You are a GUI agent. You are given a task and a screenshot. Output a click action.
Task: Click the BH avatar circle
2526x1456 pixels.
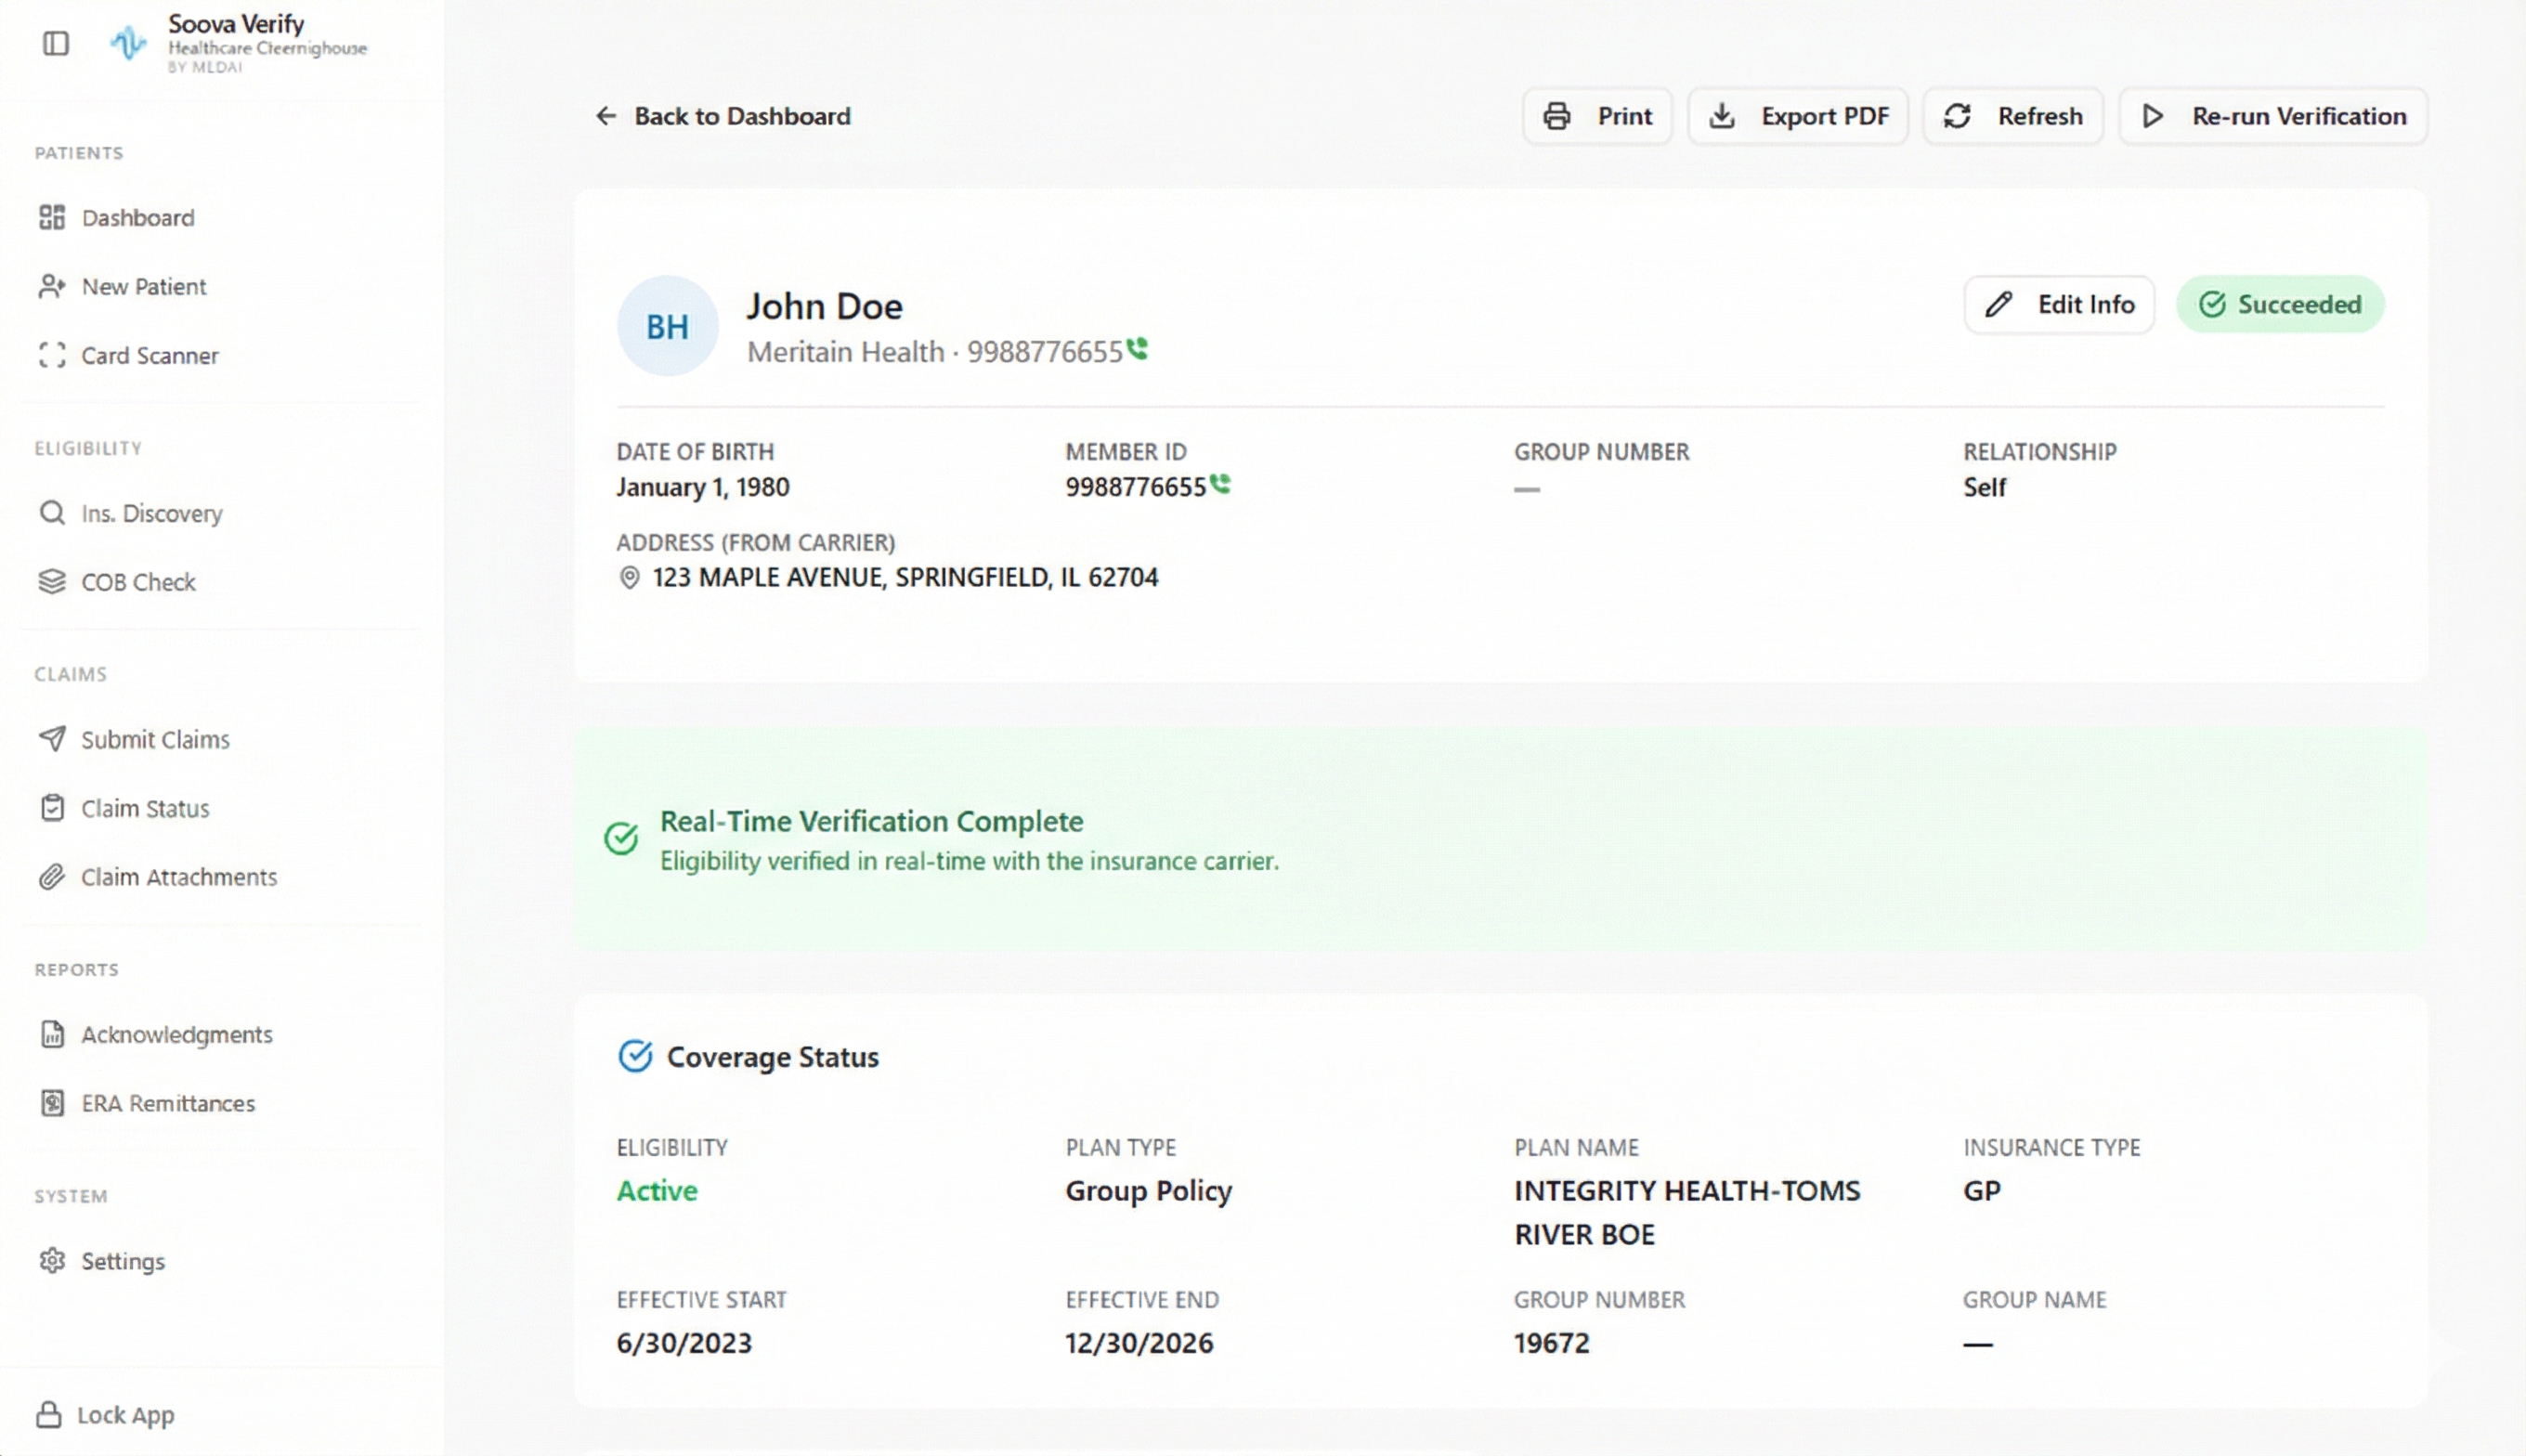667,326
